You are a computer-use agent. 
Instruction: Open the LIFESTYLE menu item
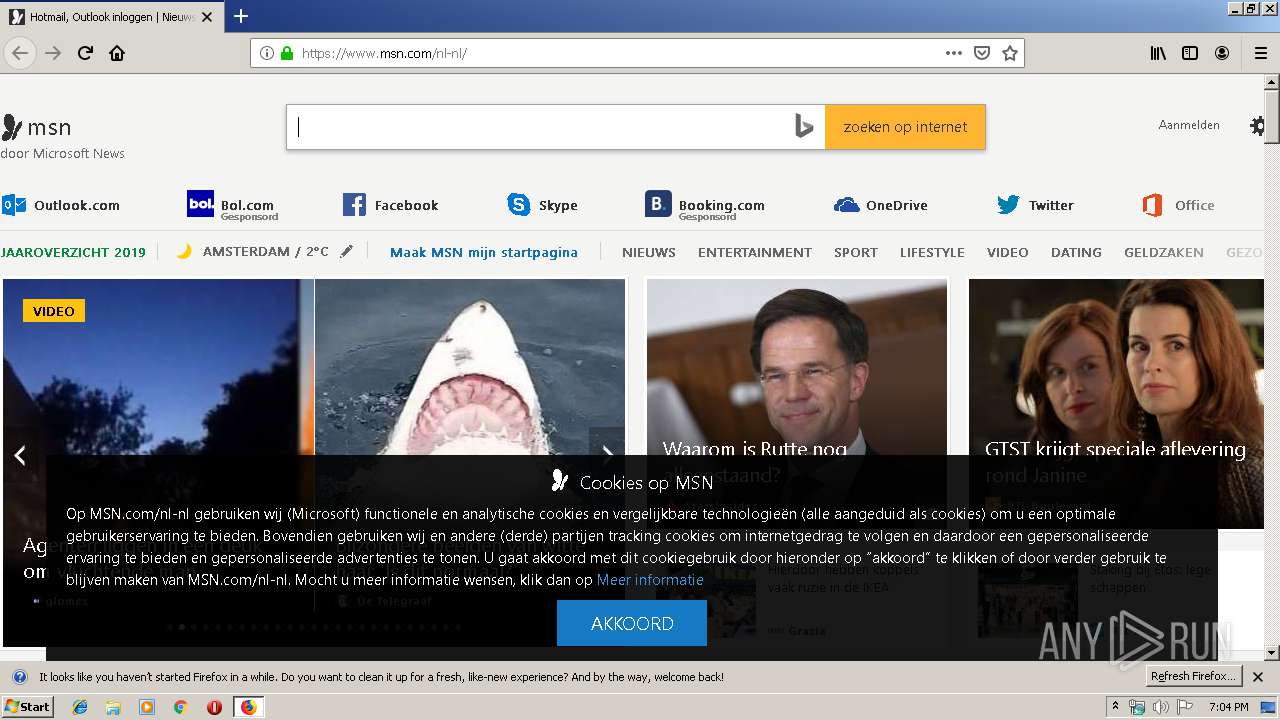pos(932,252)
